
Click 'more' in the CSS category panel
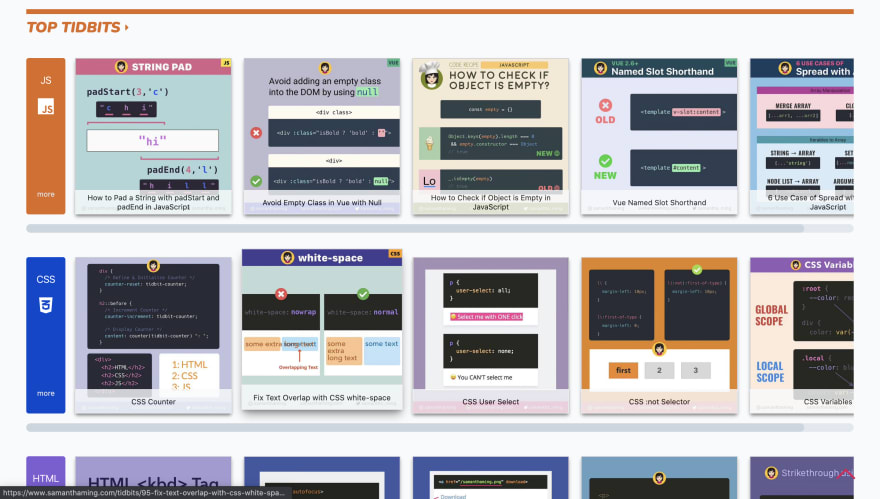[46, 393]
